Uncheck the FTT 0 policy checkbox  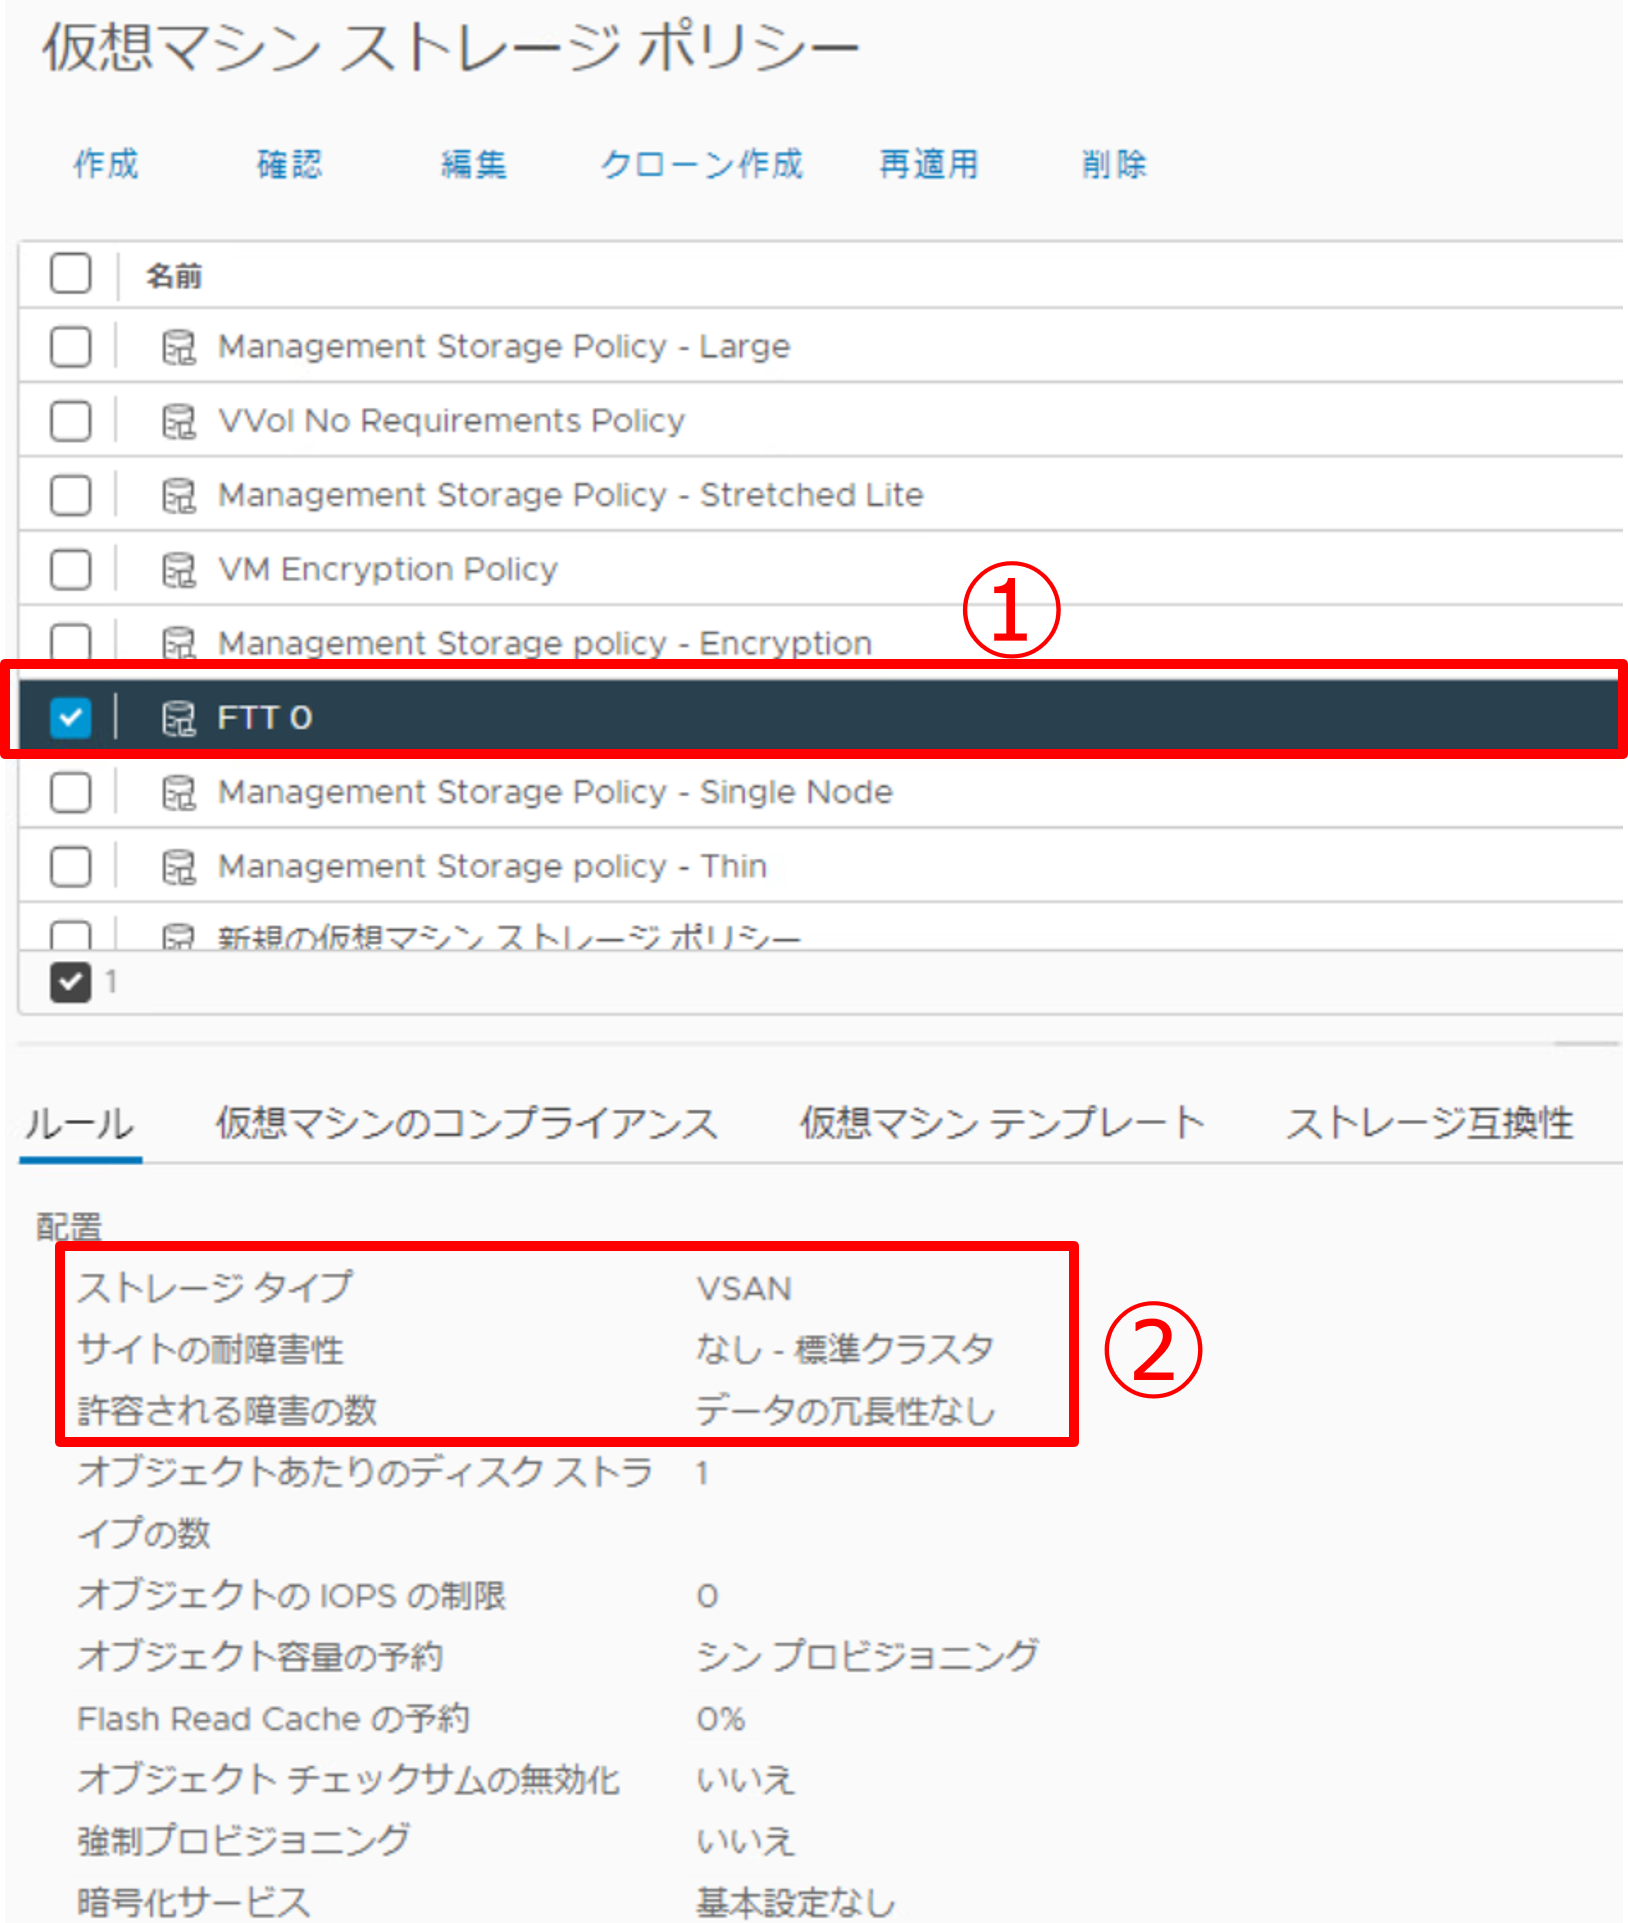(71, 717)
